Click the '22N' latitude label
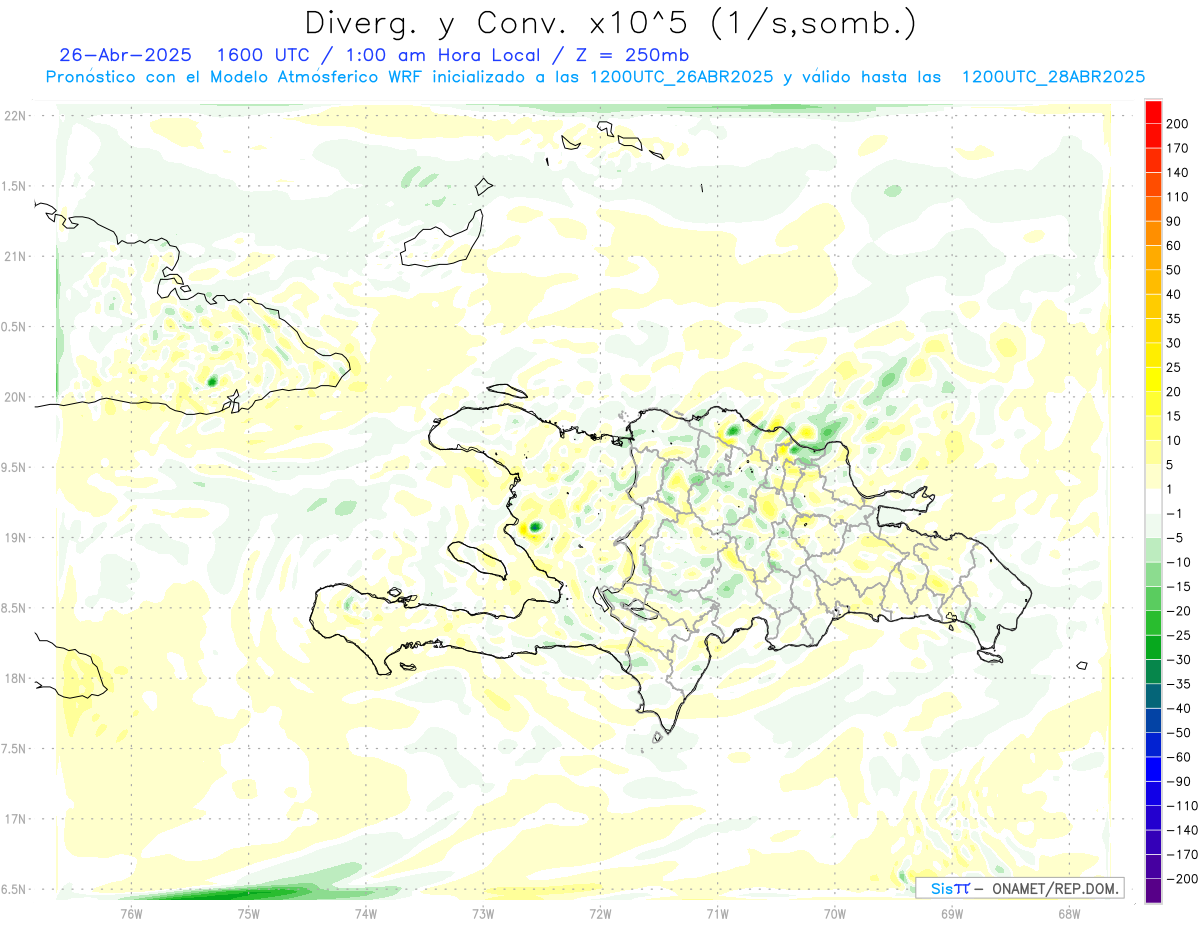1200x927 pixels. (x=15, y=116)
